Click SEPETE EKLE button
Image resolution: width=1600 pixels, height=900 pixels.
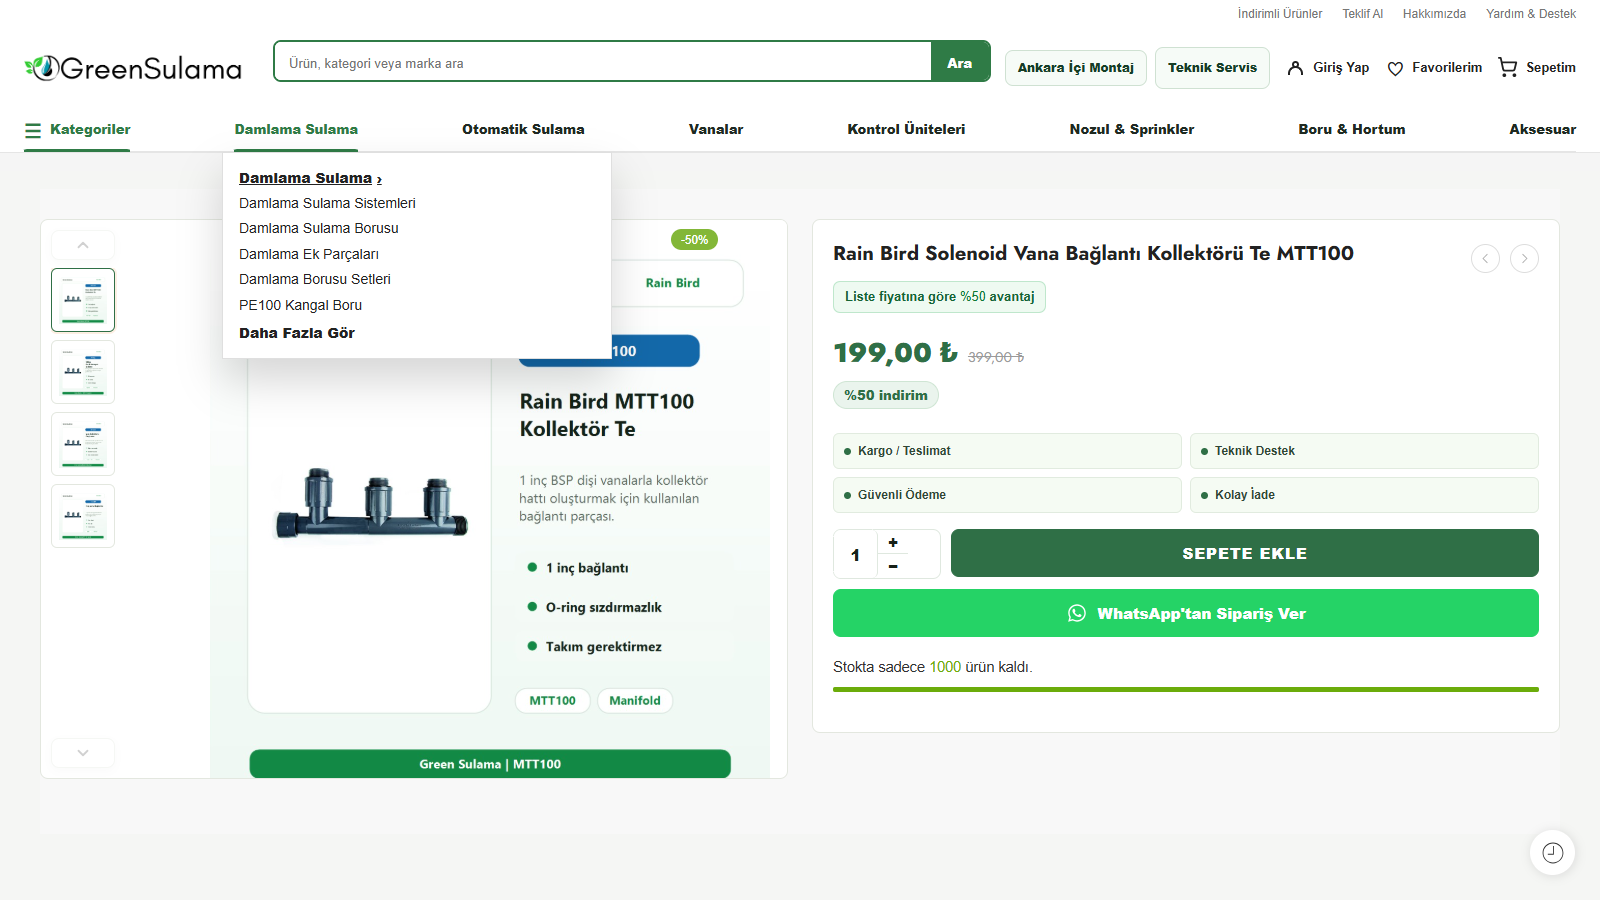tap(1244, 553)
